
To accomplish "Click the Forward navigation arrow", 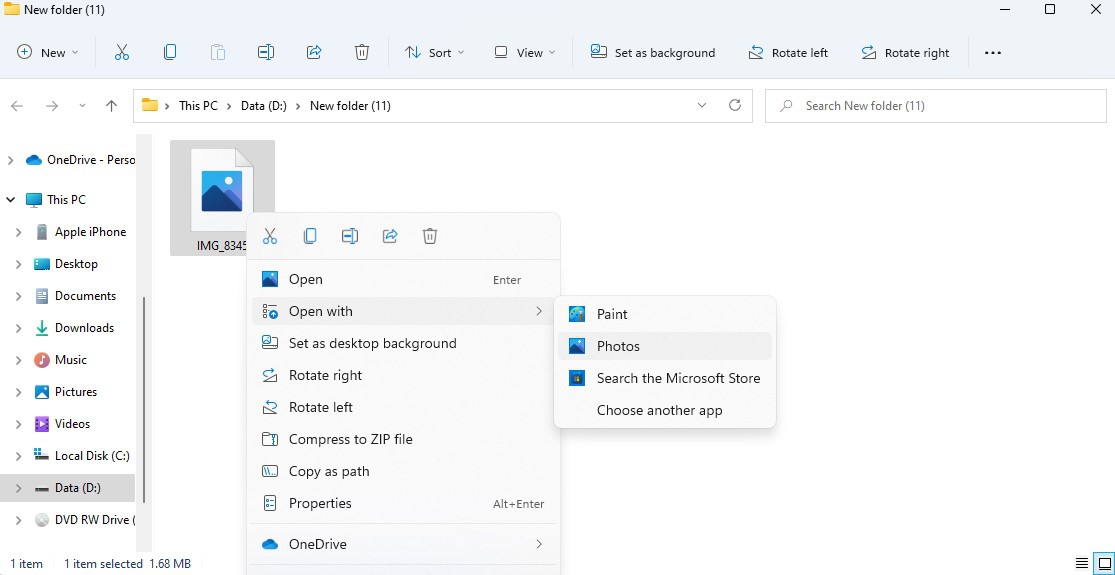I will point(52,106).
